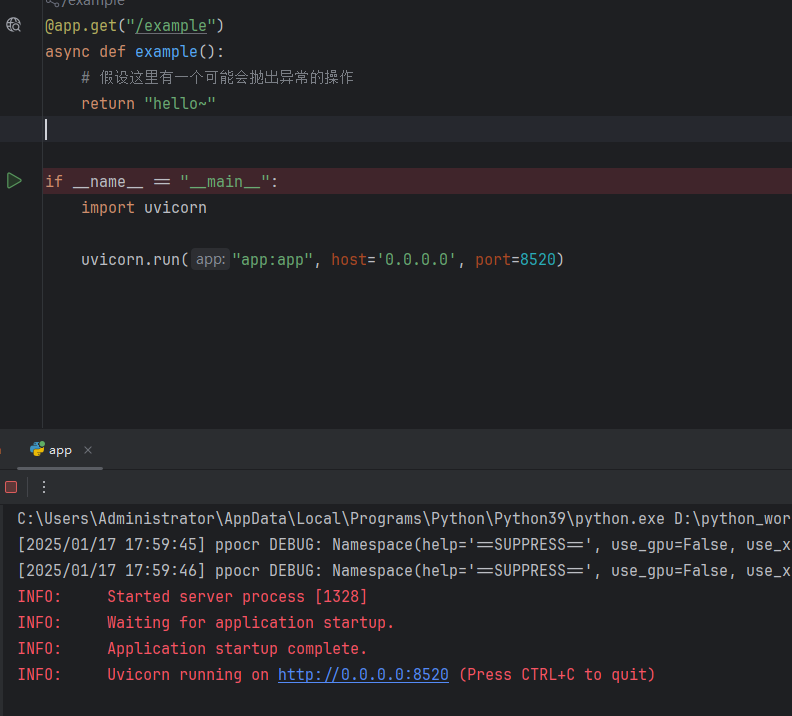Click the Python icon on app tab
Screen dimensions: 792x716
coord(38,450)
